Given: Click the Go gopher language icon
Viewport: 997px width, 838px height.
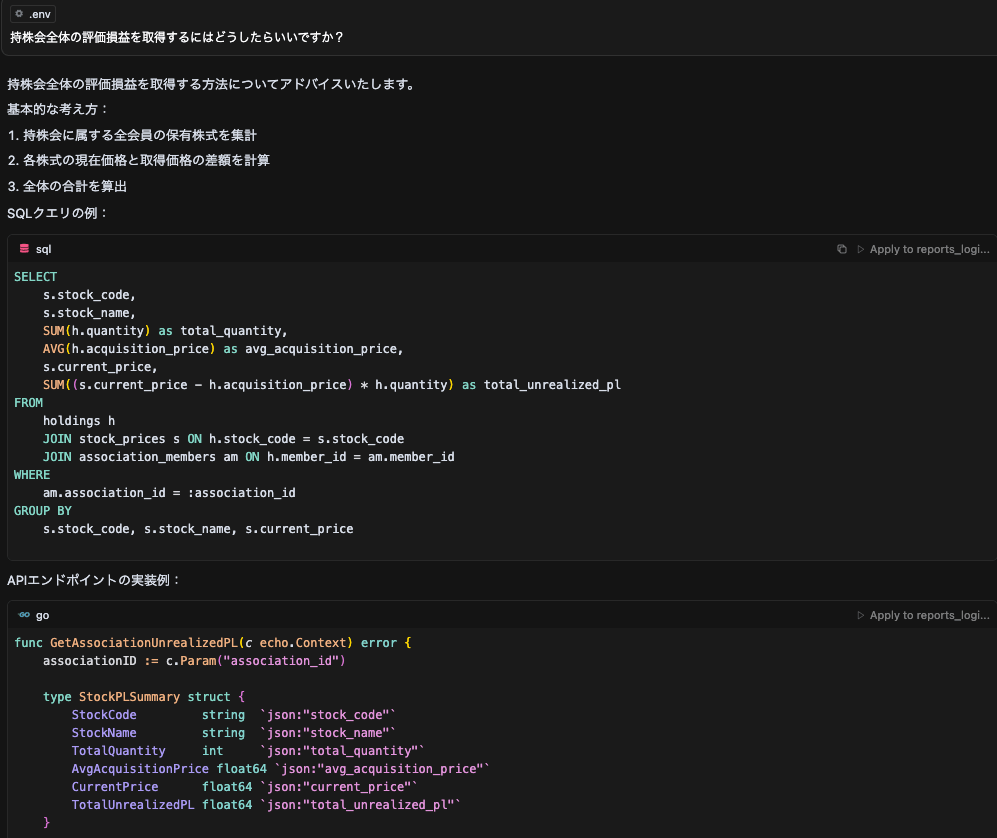Looking at the screenshot, I should 24,615.
